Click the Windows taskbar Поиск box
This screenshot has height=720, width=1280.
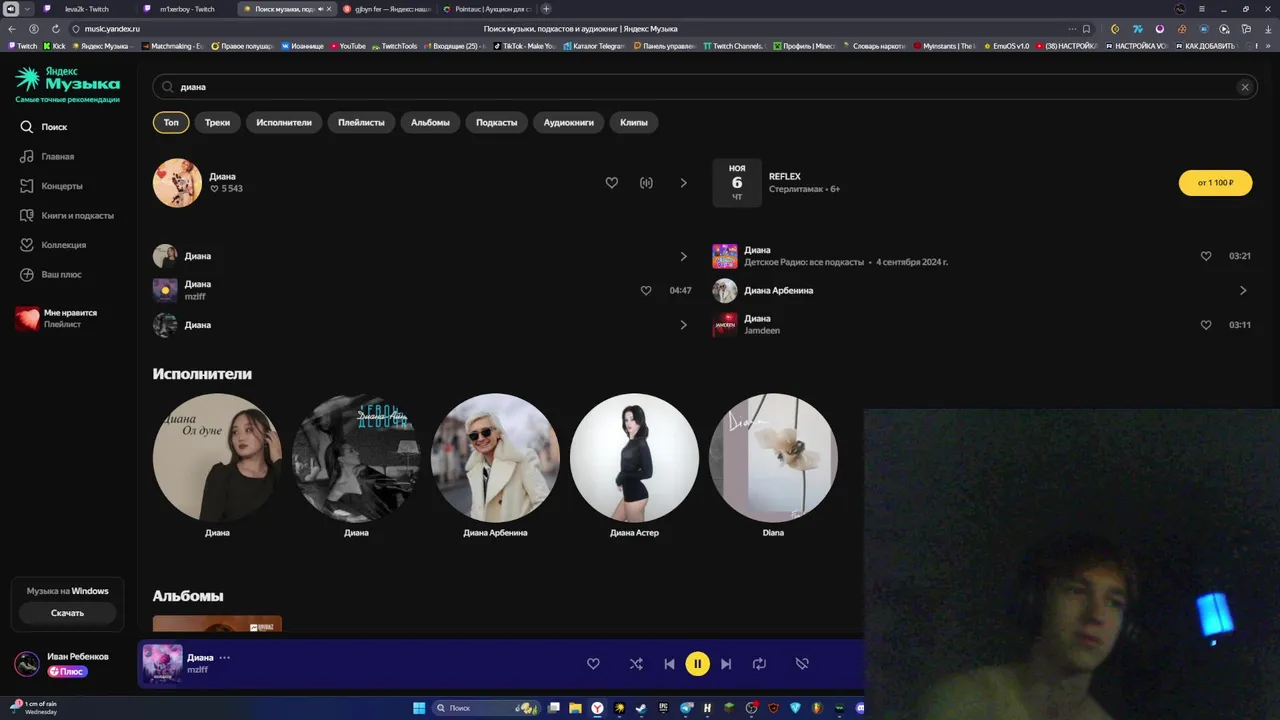[487, 708]
